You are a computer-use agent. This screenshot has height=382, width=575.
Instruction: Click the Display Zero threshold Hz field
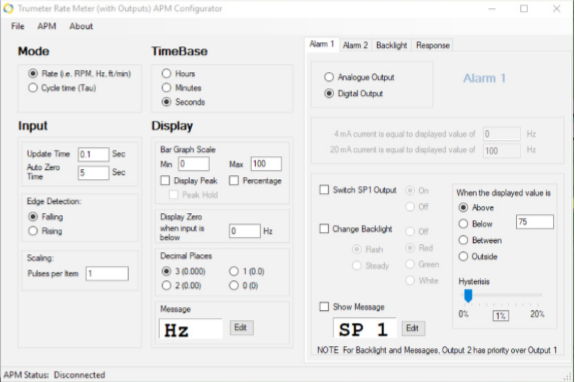(x=245, y=231)
